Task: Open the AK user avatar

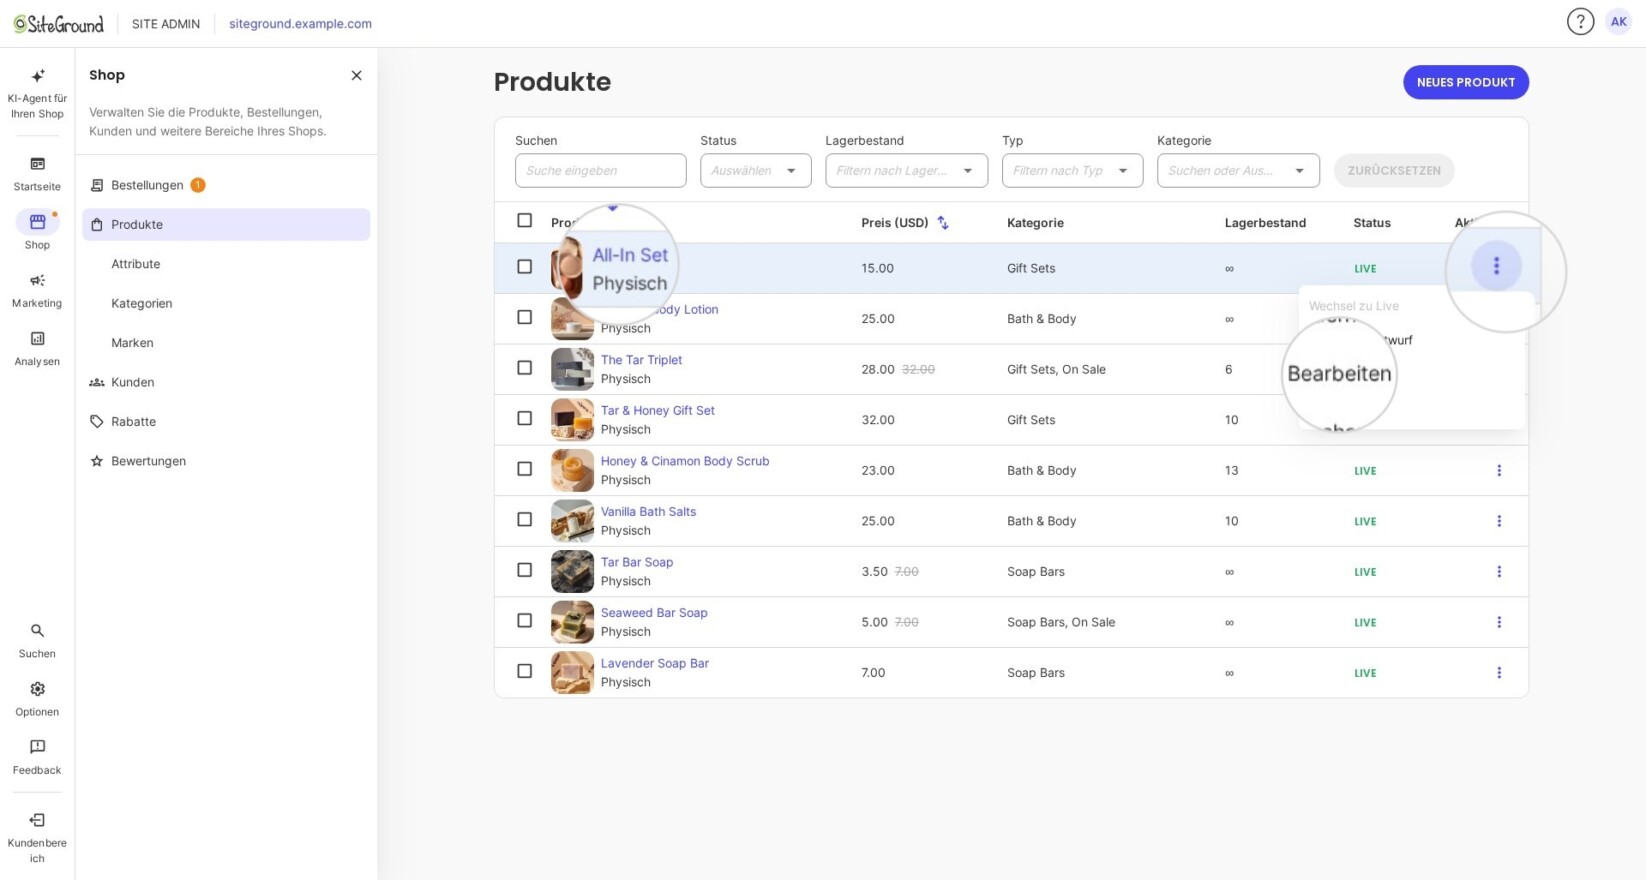Action: [1618, 22]
